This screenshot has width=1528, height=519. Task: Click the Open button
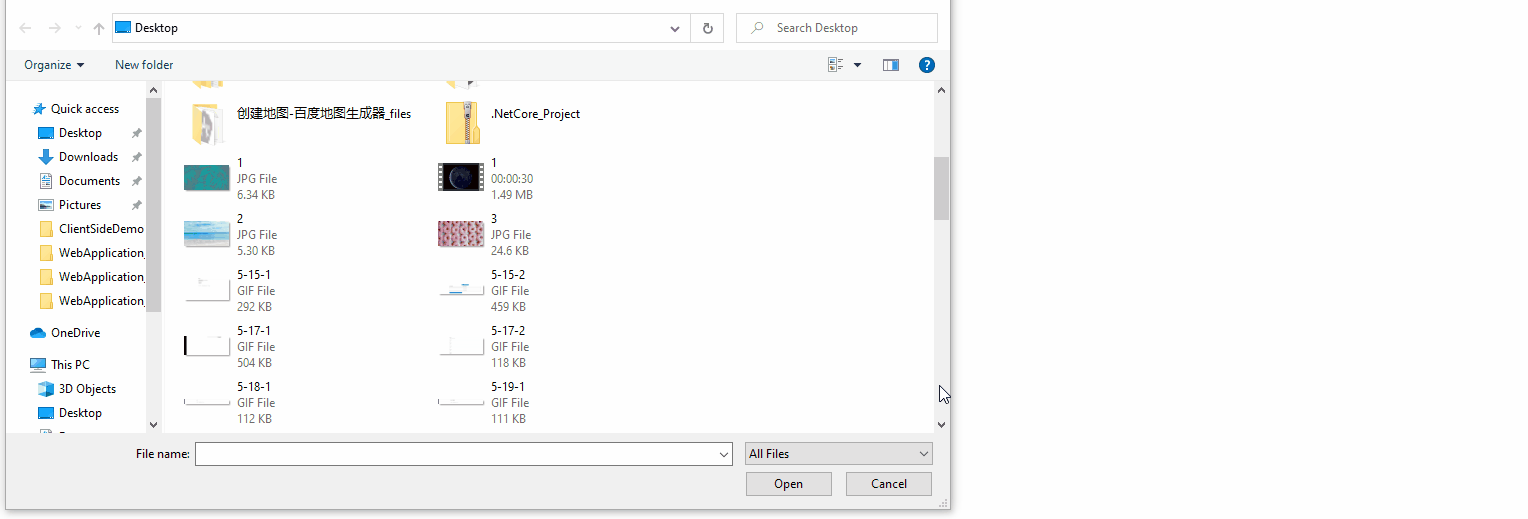click(788, 484)
